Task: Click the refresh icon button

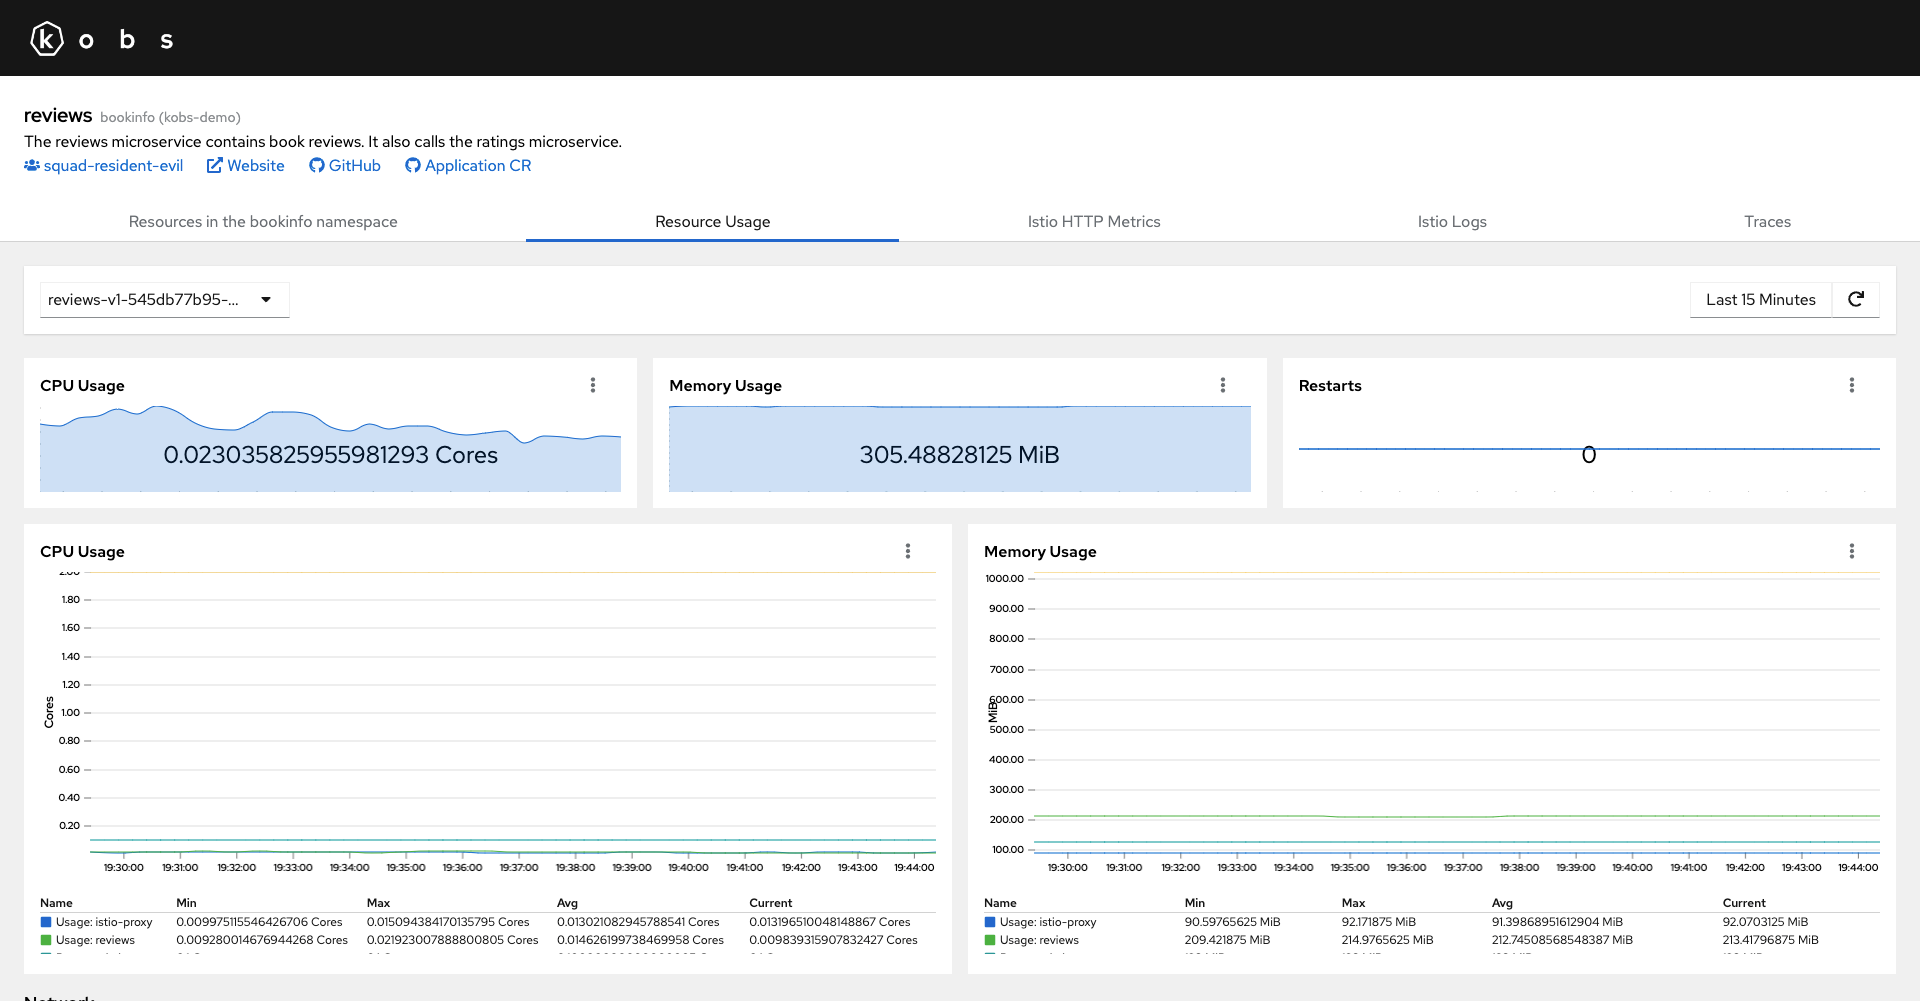Action: click(x=1856, y=300)
